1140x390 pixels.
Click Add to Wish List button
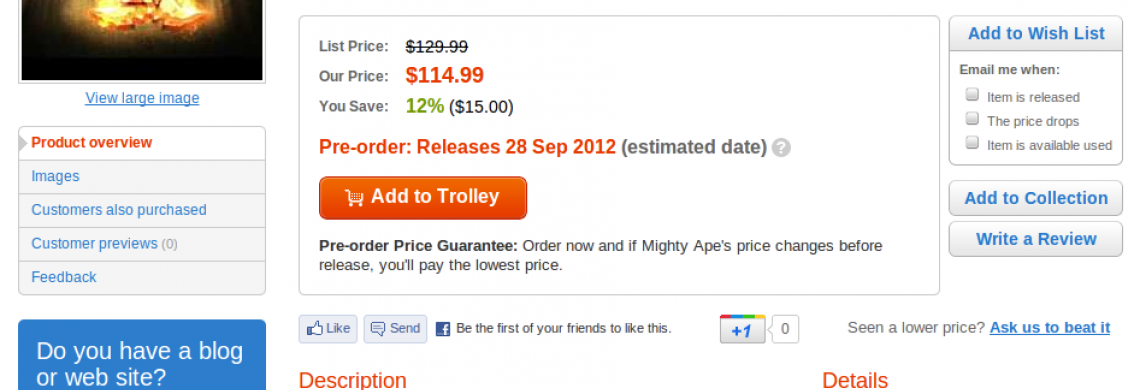click(1035, 33)
